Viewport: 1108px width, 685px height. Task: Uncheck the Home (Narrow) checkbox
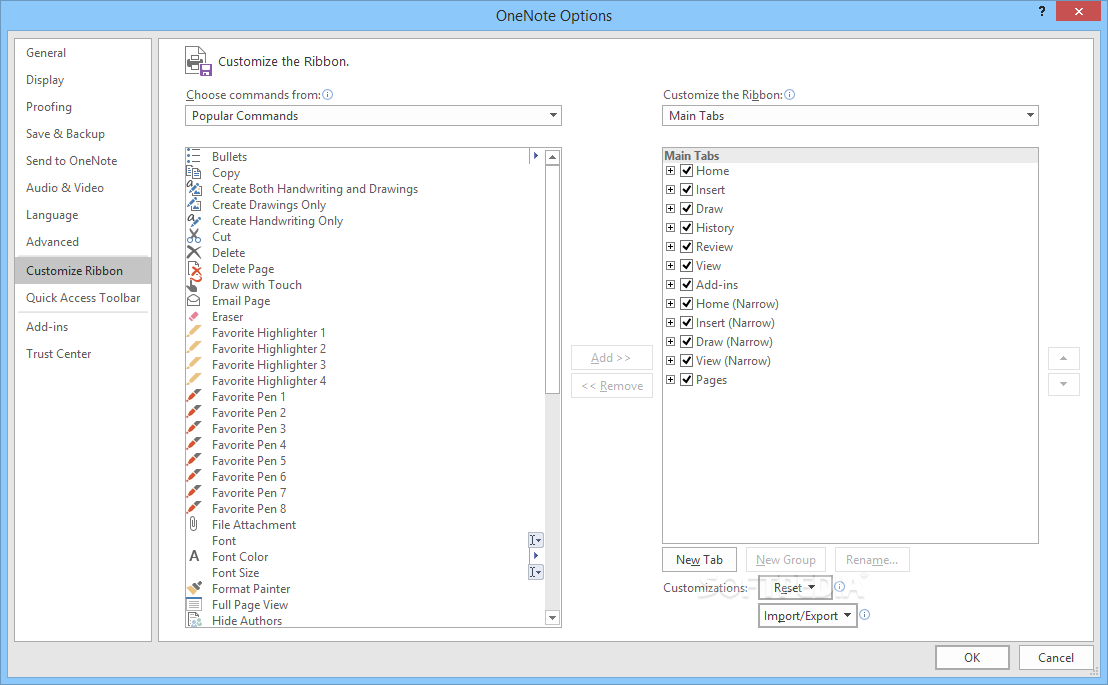coord(686,304)
